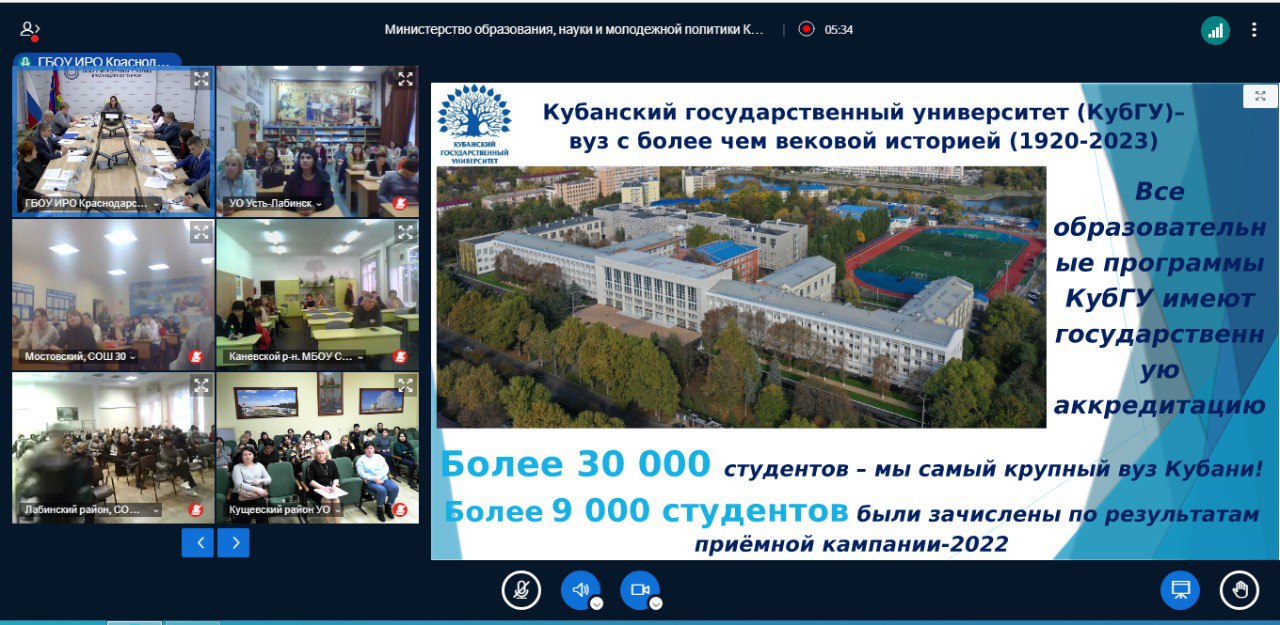Select the ГБОУ ИРО Краснодарс video feed

(113, 141)
